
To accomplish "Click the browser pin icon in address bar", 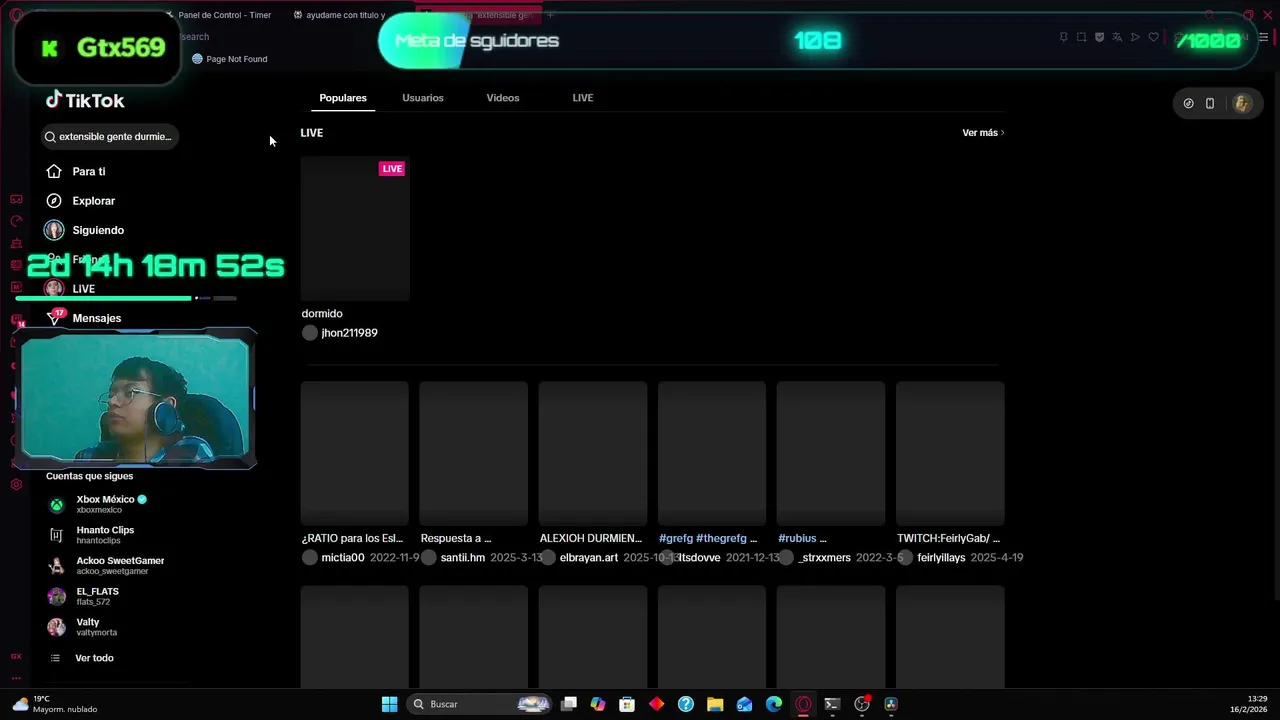I will 1063,37.
